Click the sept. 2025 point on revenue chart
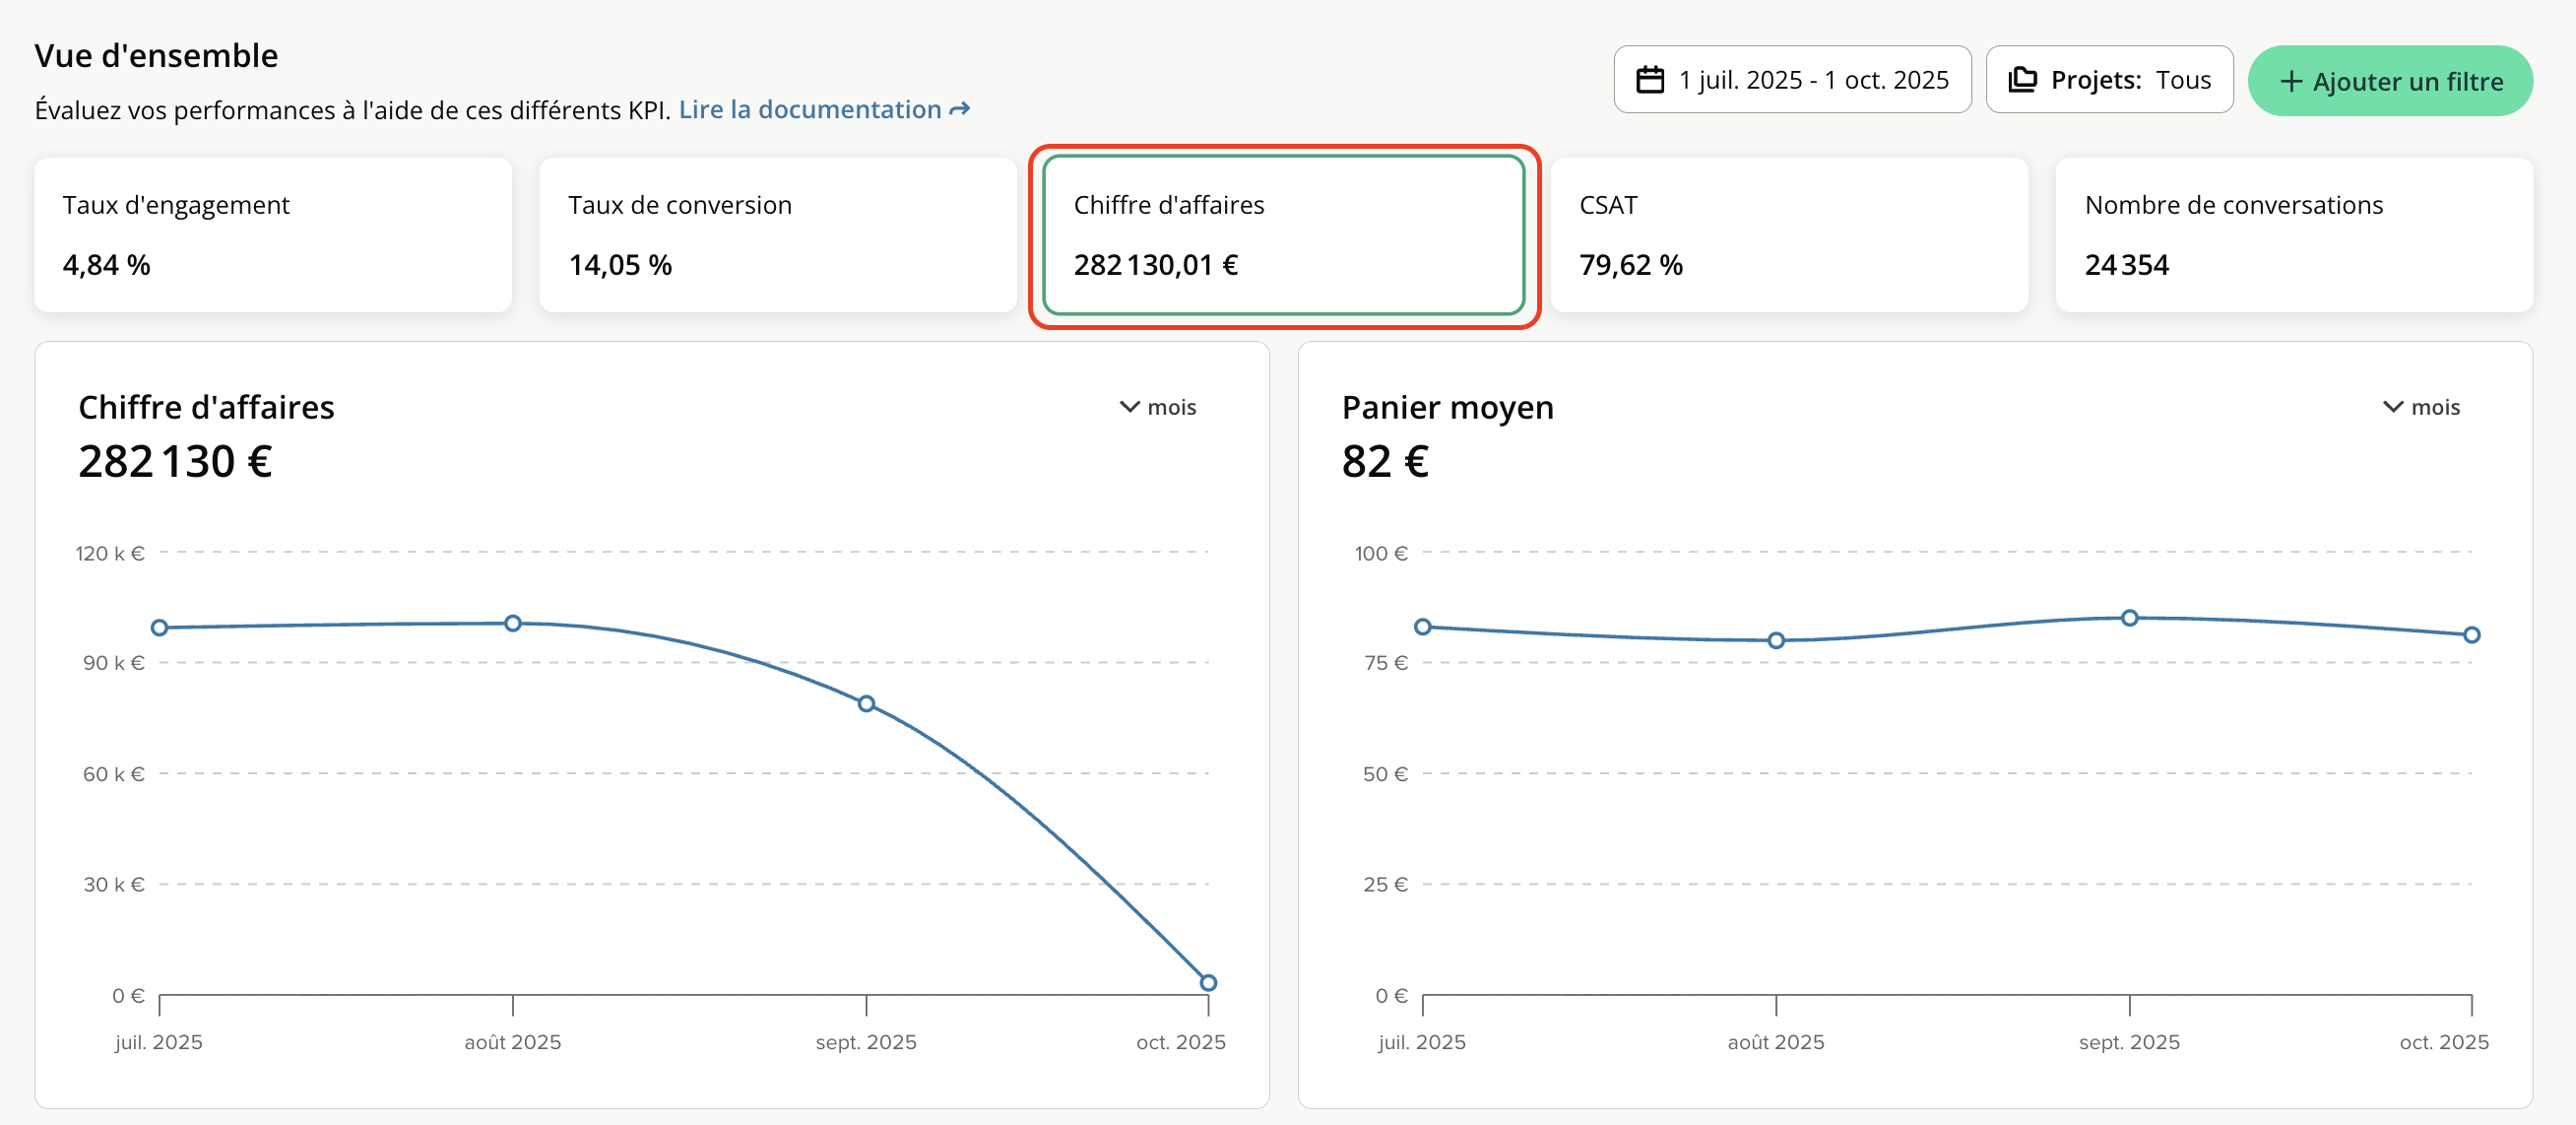The width and height of the screenshot is (2576, 1125). [x=866, y=704]
